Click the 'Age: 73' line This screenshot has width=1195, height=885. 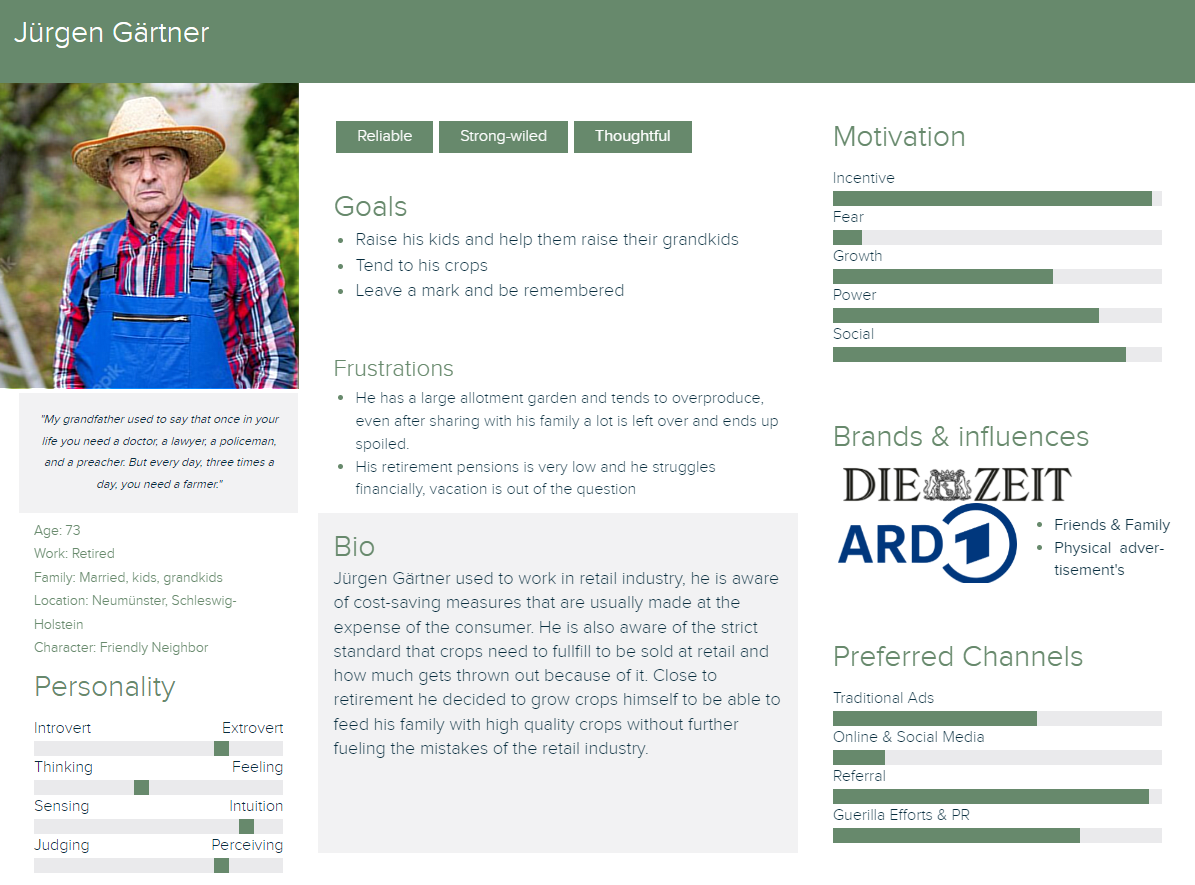click(57, 531)
